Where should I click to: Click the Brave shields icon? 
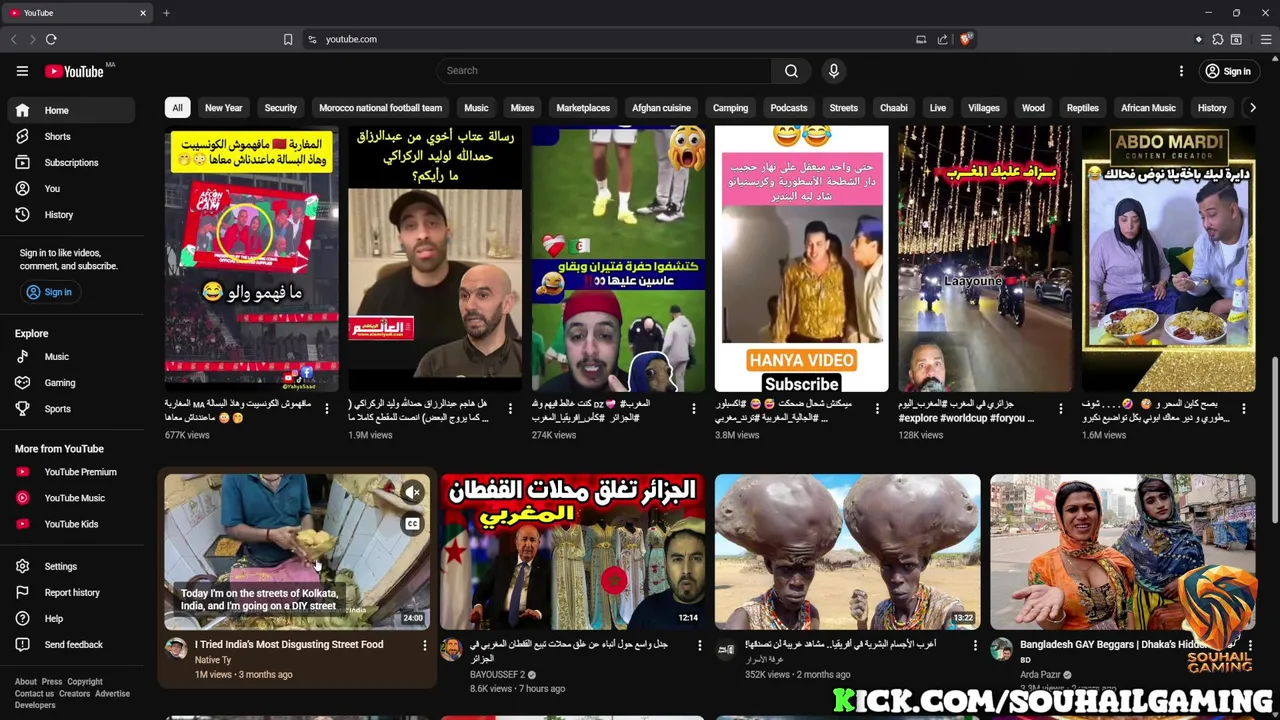pyautogui.click(x=965, y=39)
